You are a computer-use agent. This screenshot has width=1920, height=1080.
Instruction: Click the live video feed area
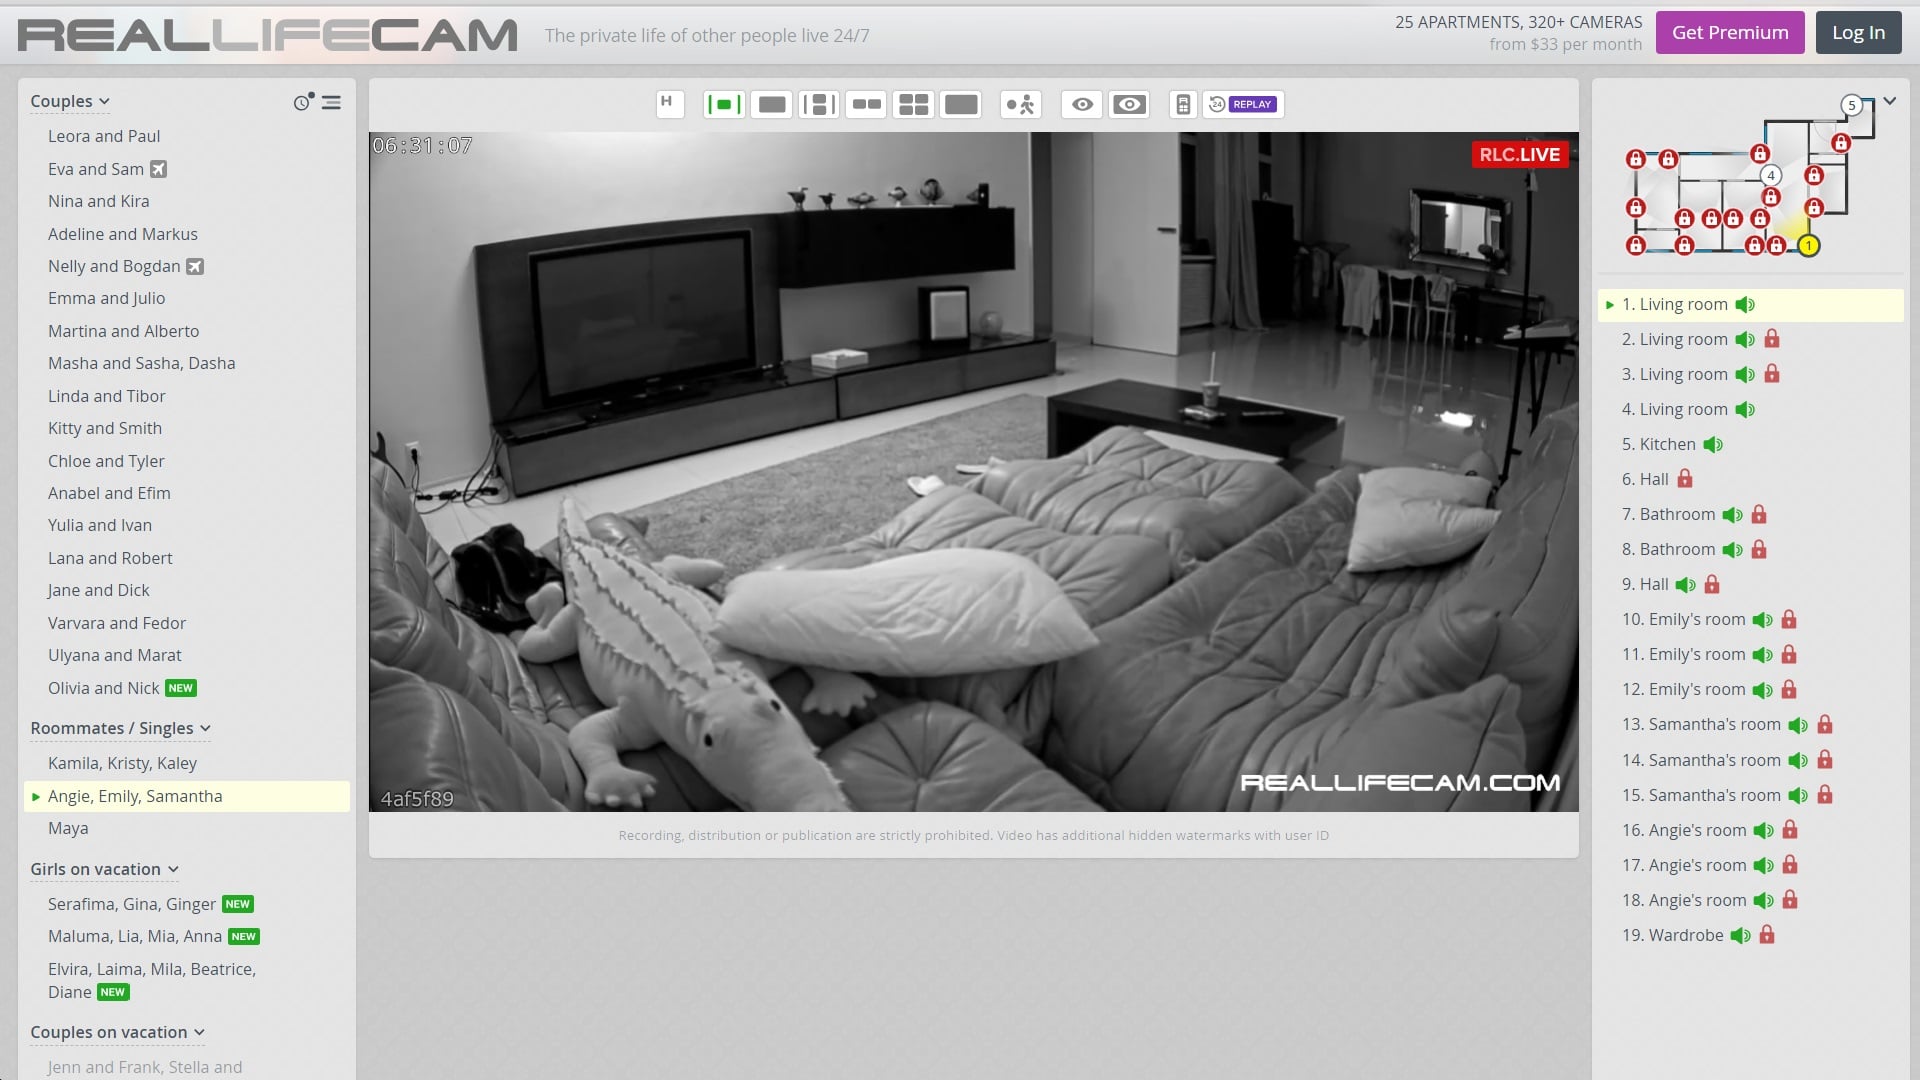click(x=973, y=471)
